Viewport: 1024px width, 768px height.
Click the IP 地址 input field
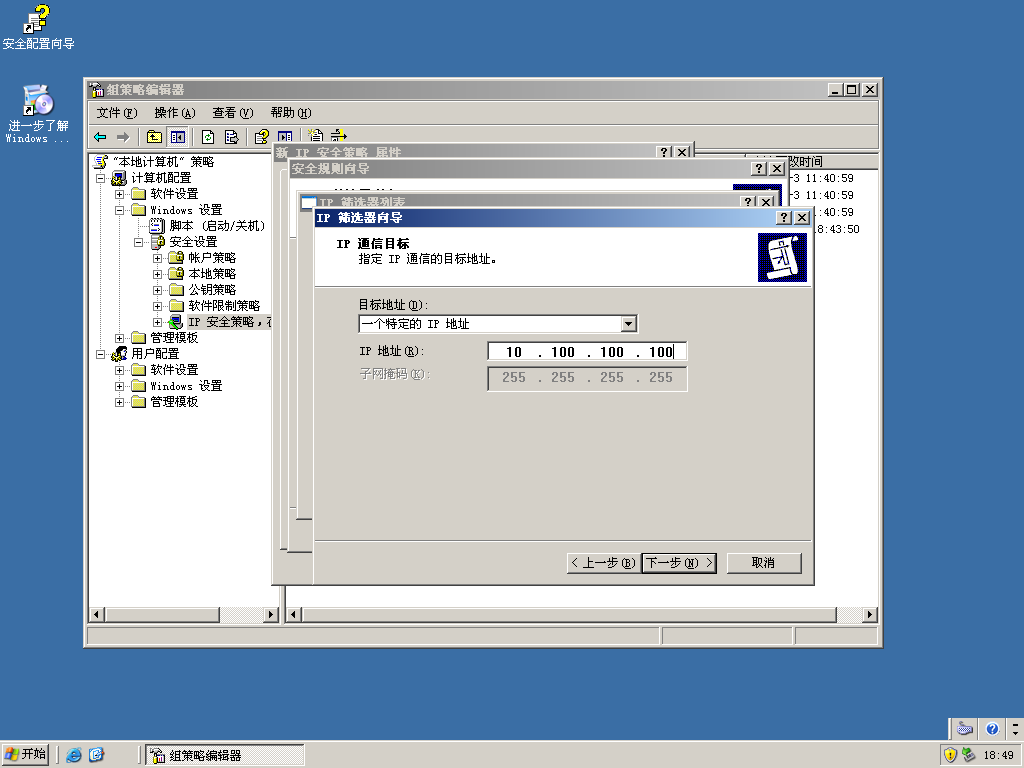tap(587, 352)
